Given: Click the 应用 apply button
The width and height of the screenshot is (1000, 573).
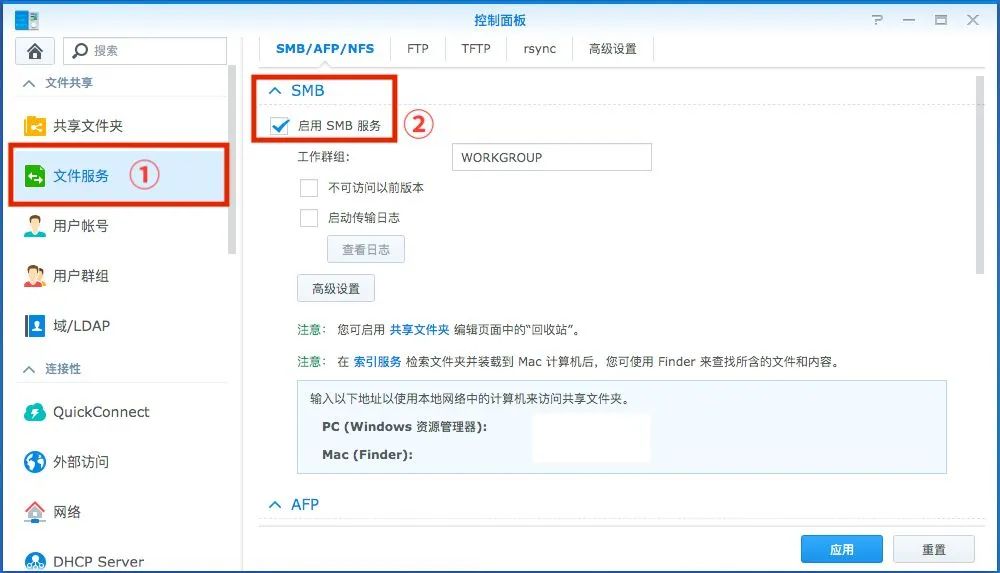Looking at the screenshot, I should tap(842, 549).
